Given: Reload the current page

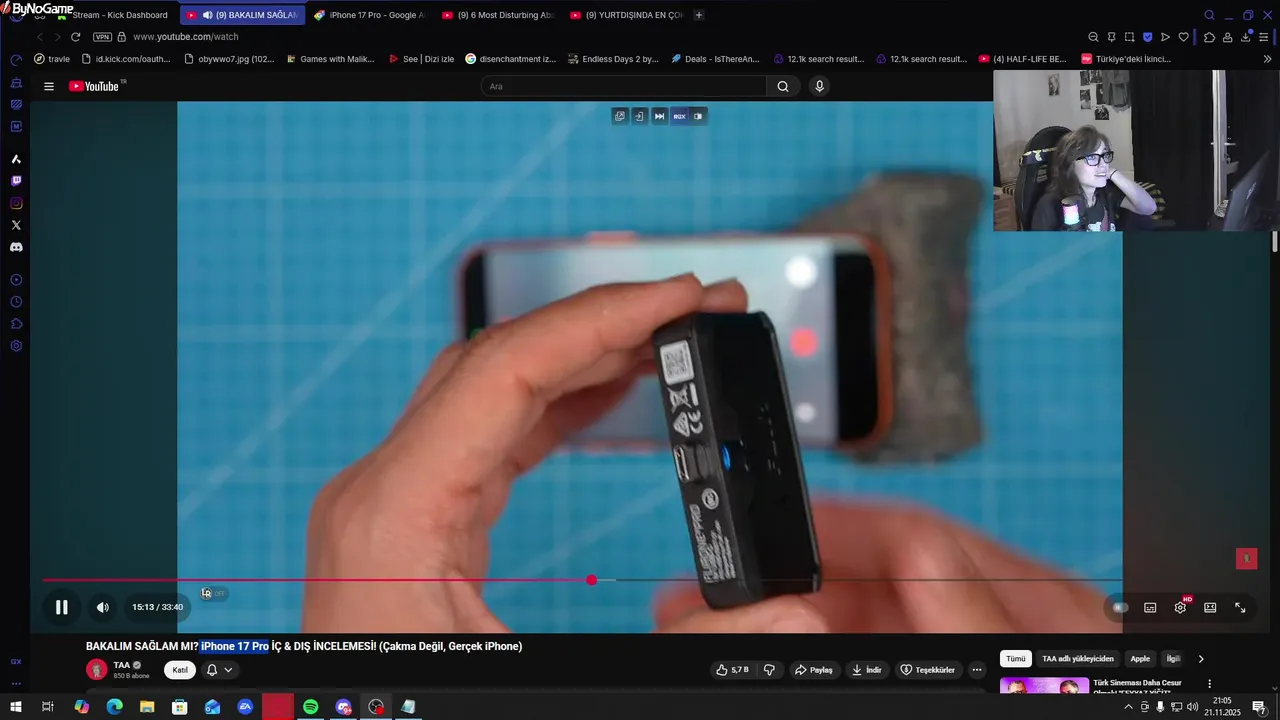Looking at the screenshot, I should [75, 37].
